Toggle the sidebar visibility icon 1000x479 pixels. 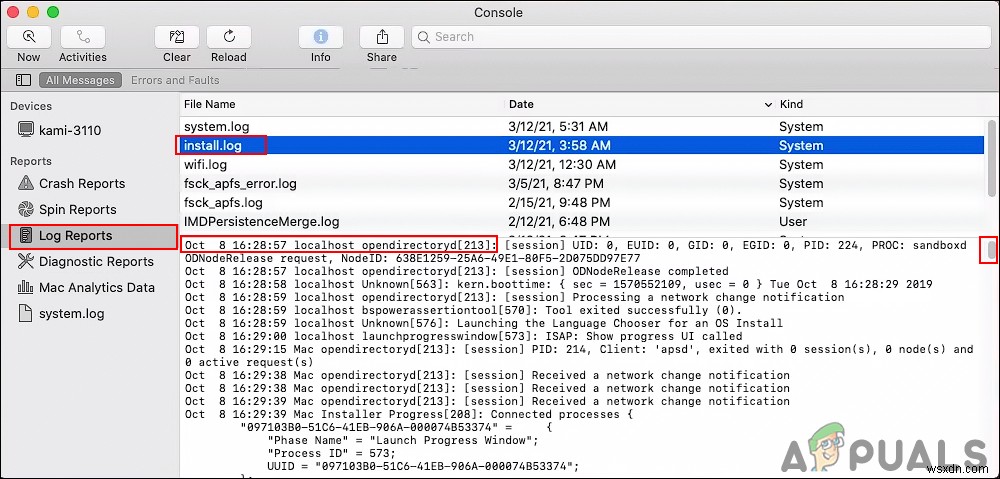[x=24, y=80]
